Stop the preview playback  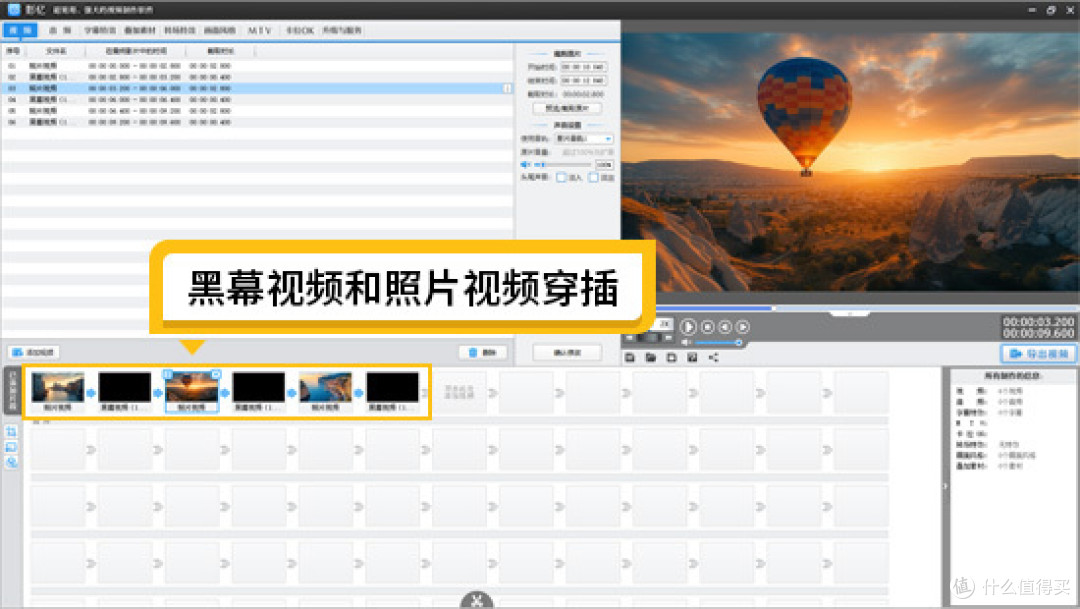[x=707, y=327]
